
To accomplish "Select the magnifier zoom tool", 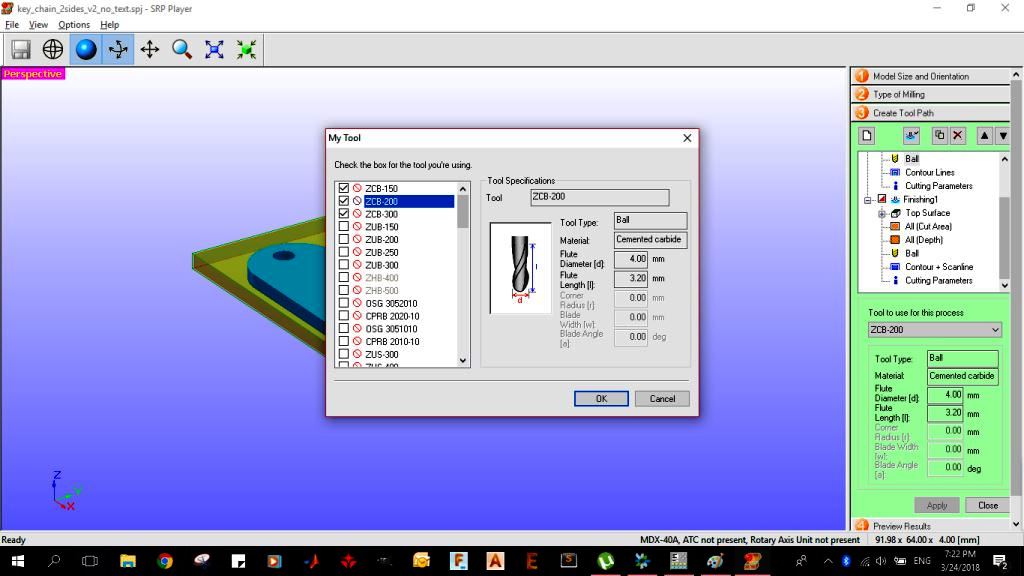I will point(182,50).
